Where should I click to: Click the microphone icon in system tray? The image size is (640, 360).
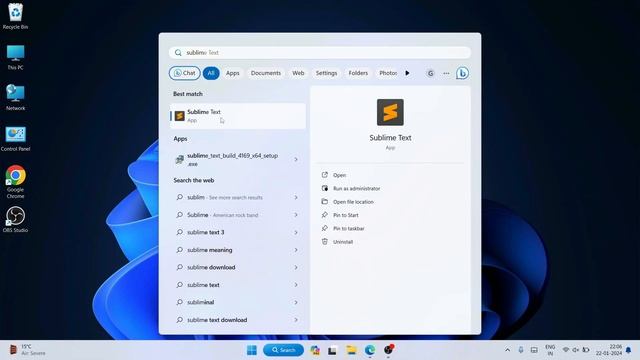[521, 350]
